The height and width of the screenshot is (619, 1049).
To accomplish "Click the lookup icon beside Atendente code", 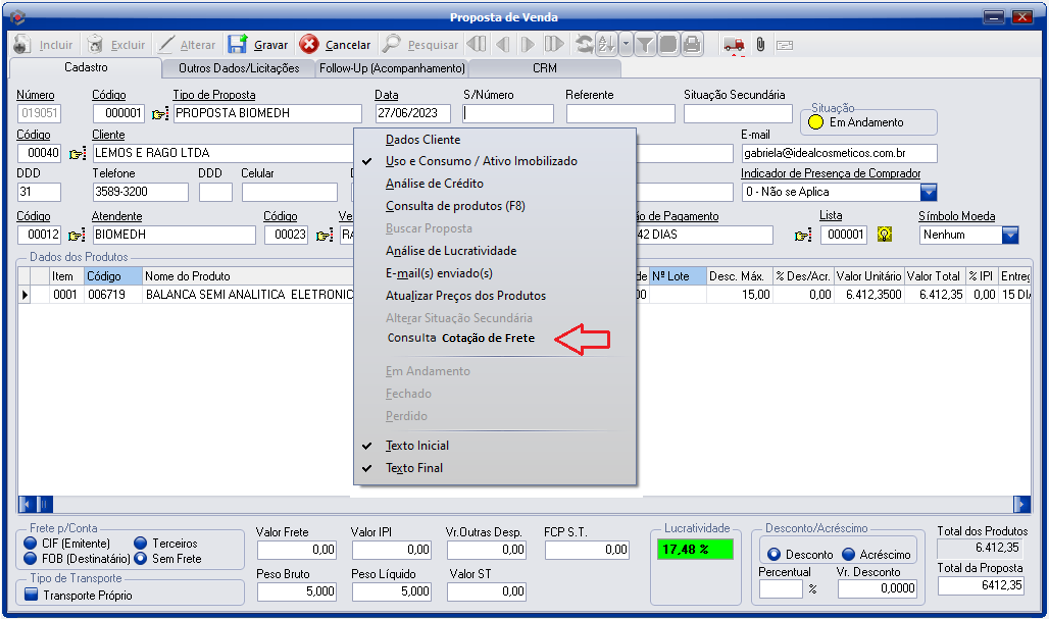I will pos(77,235).
